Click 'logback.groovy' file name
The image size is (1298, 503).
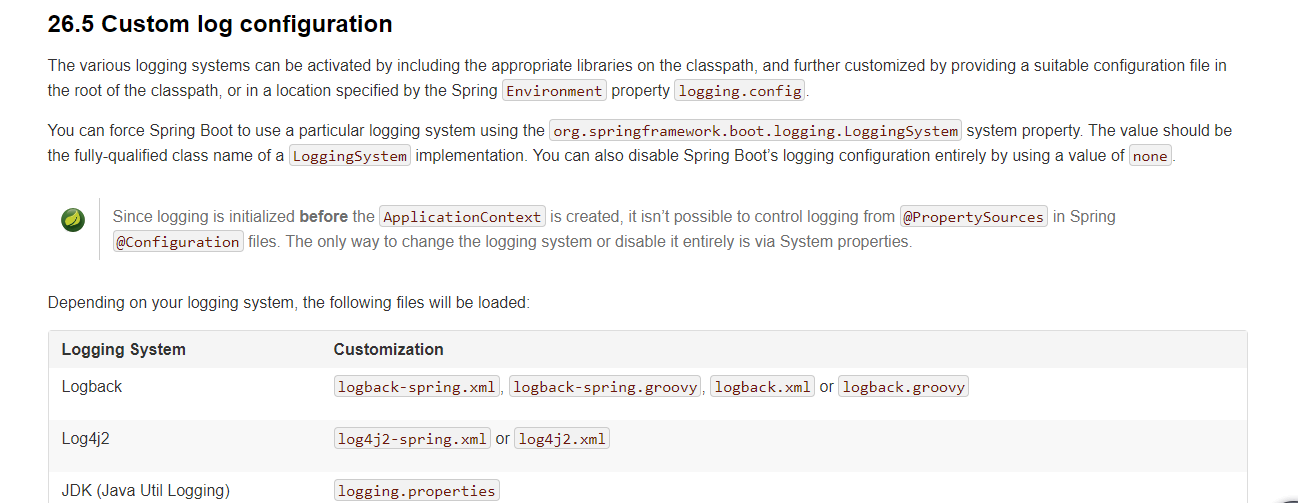(x=904, y=387)
